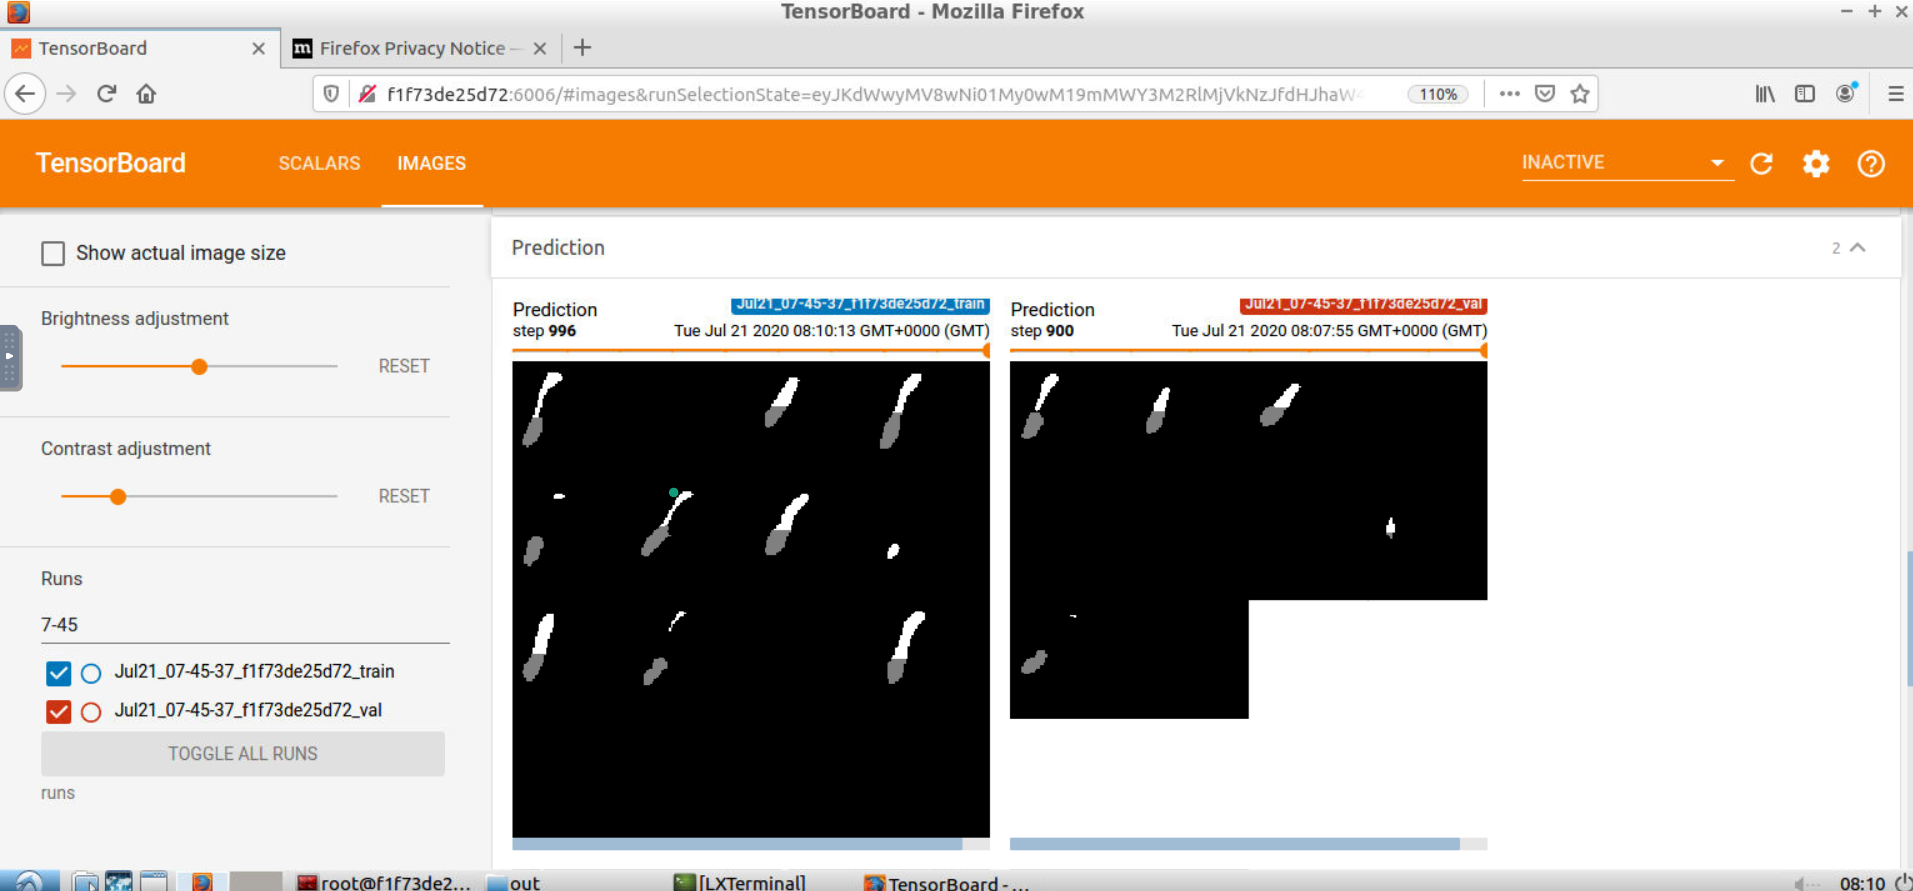Viewport: 1913px width, 891px height.
Task: Open the train prediction image at step 996
Action: [x=751, y=599]
